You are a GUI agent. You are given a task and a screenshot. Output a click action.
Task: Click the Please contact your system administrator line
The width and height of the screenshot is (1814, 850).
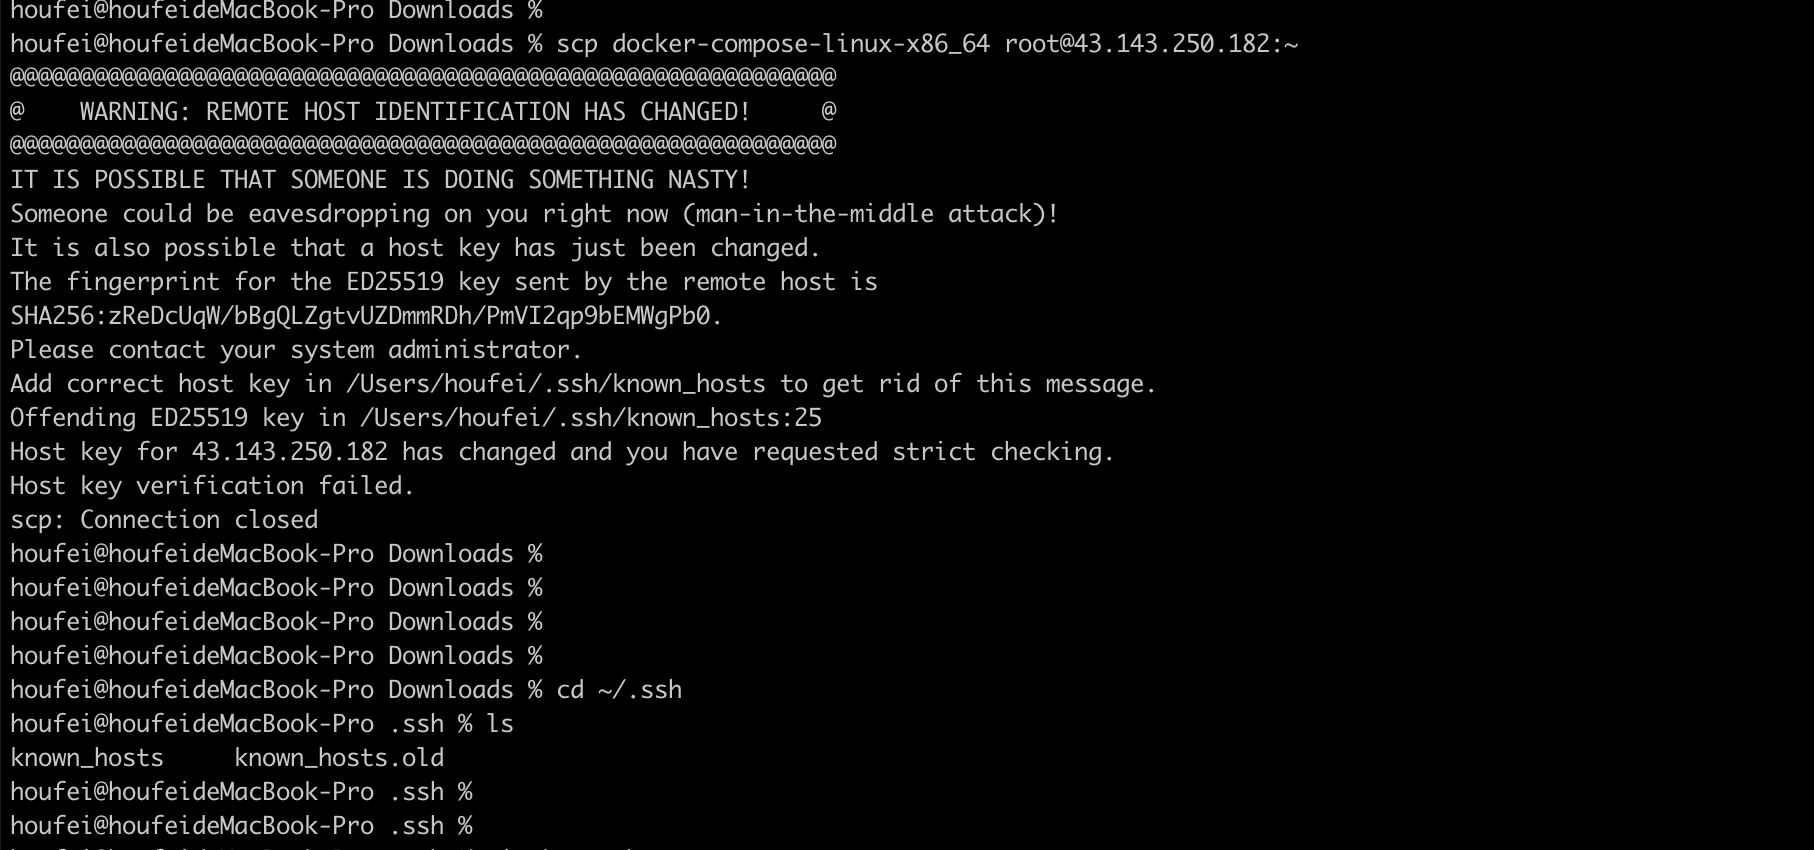tap(296, 350)
